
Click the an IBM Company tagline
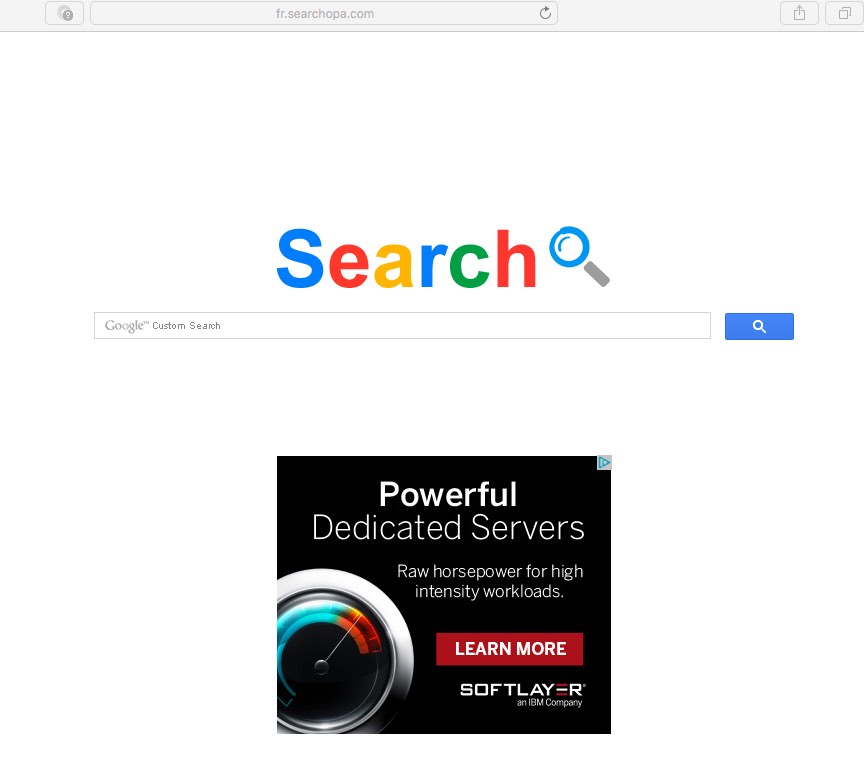(549, 703)
